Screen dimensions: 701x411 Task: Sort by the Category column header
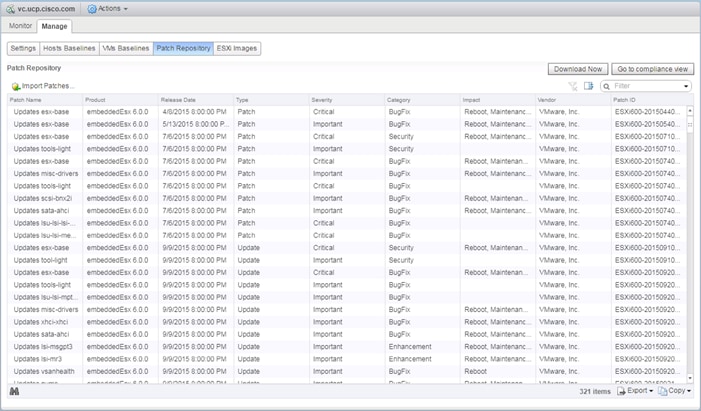coord(423,100)
